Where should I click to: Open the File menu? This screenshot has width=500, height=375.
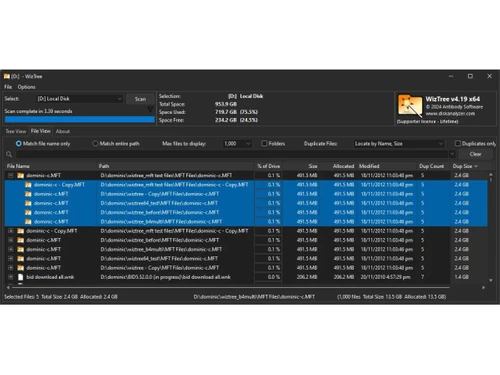[8, 87]
